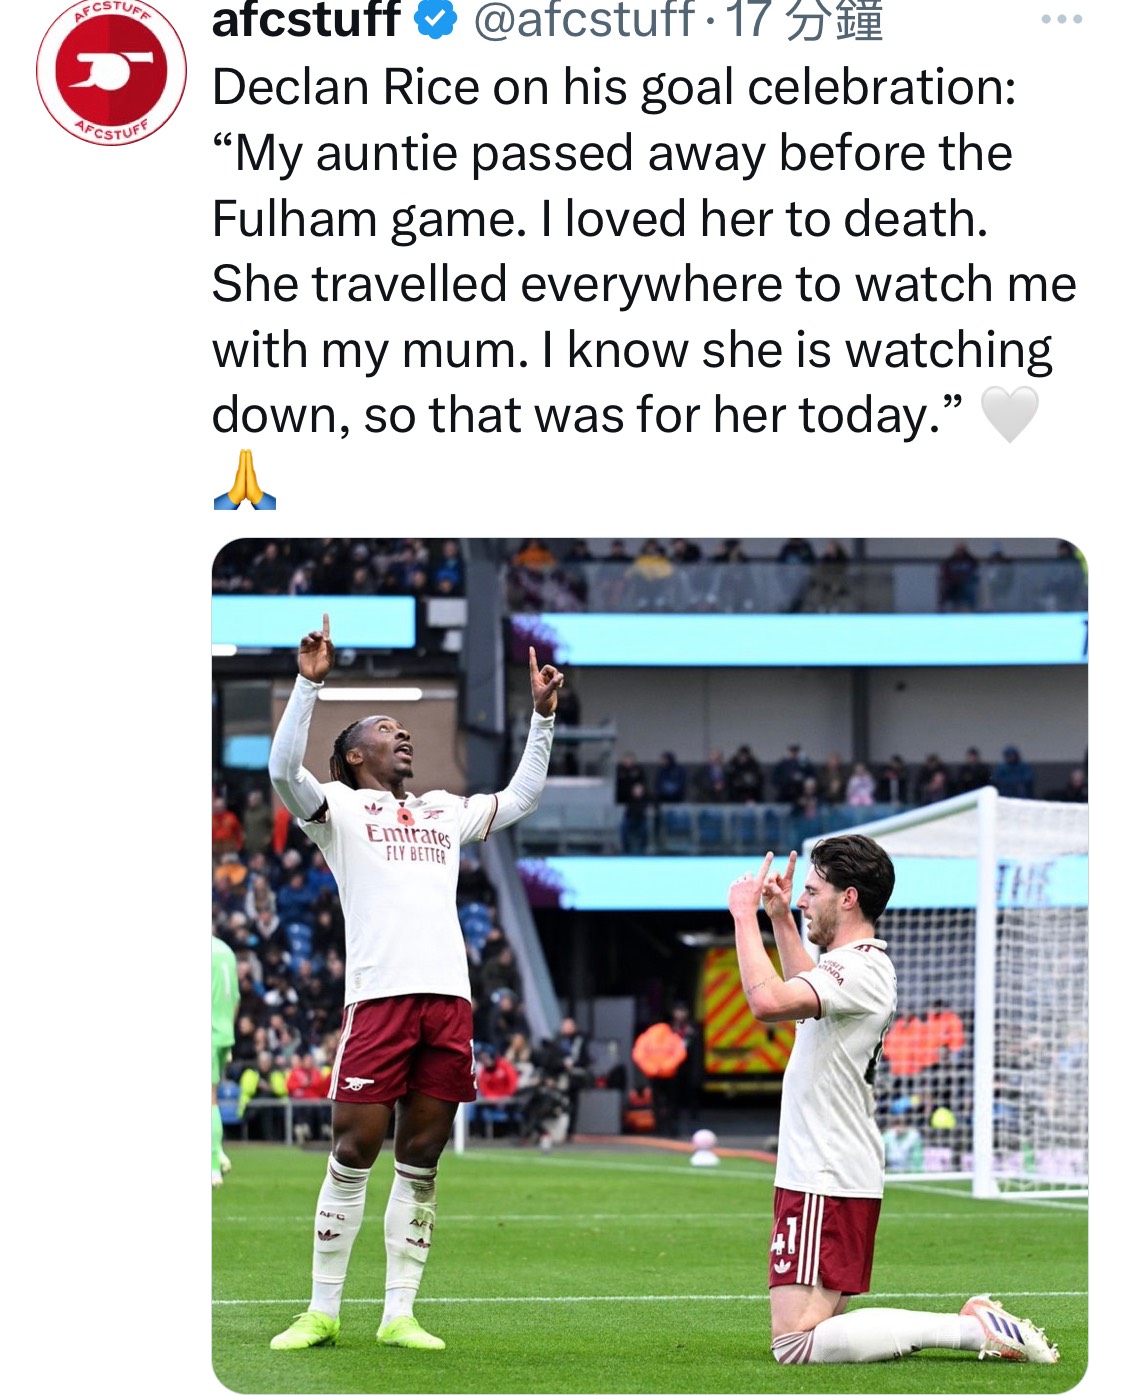Click the afcstuff display name

(306, 19)
